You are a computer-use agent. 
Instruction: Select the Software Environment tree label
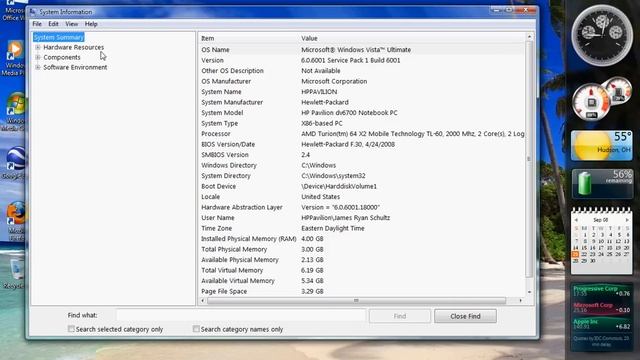75,67
